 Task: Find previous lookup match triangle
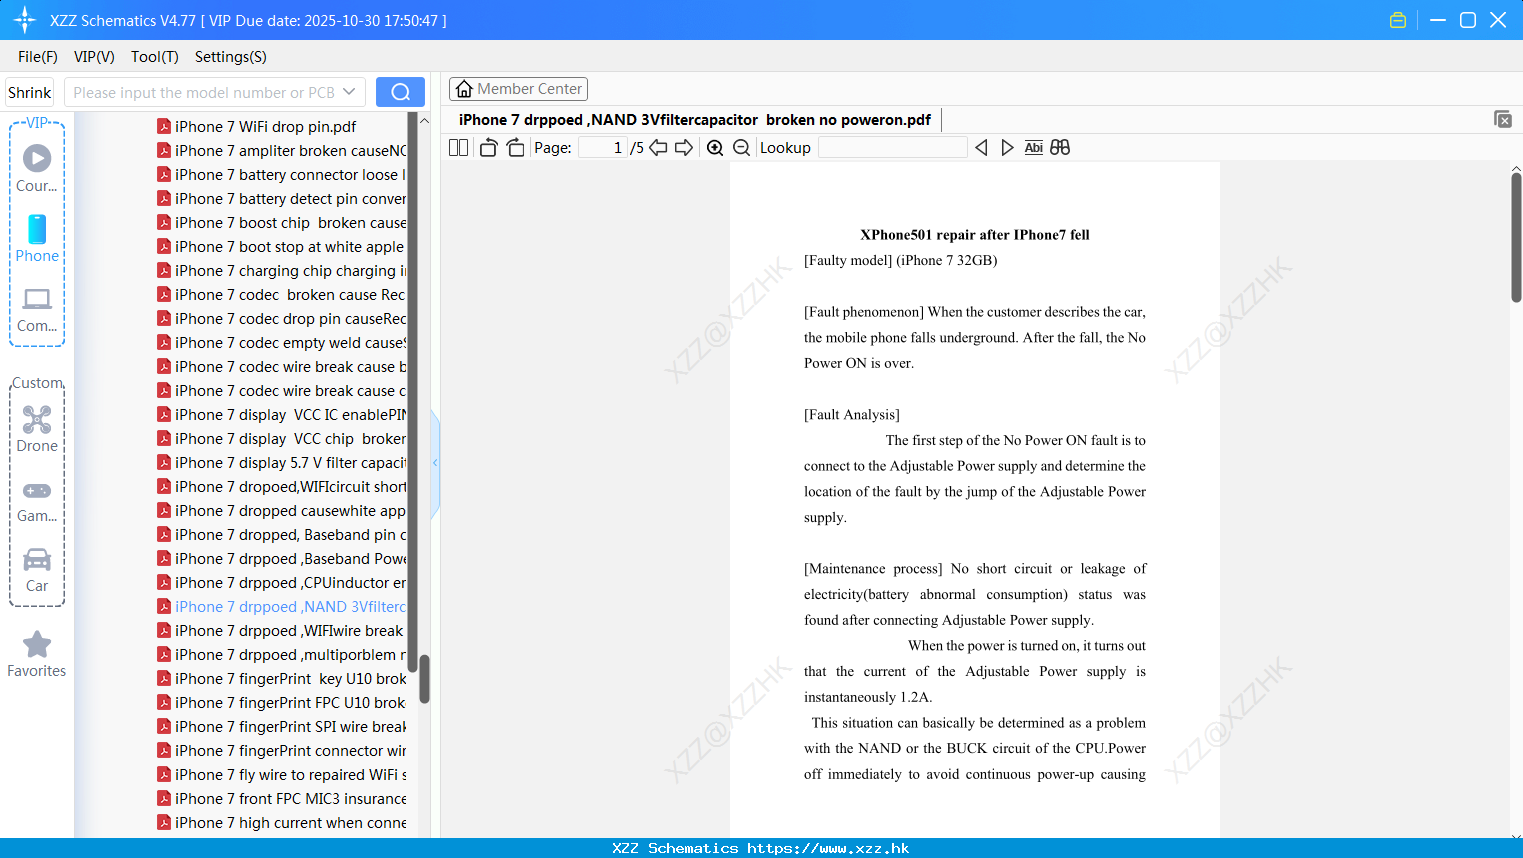(x=981, y=147)
